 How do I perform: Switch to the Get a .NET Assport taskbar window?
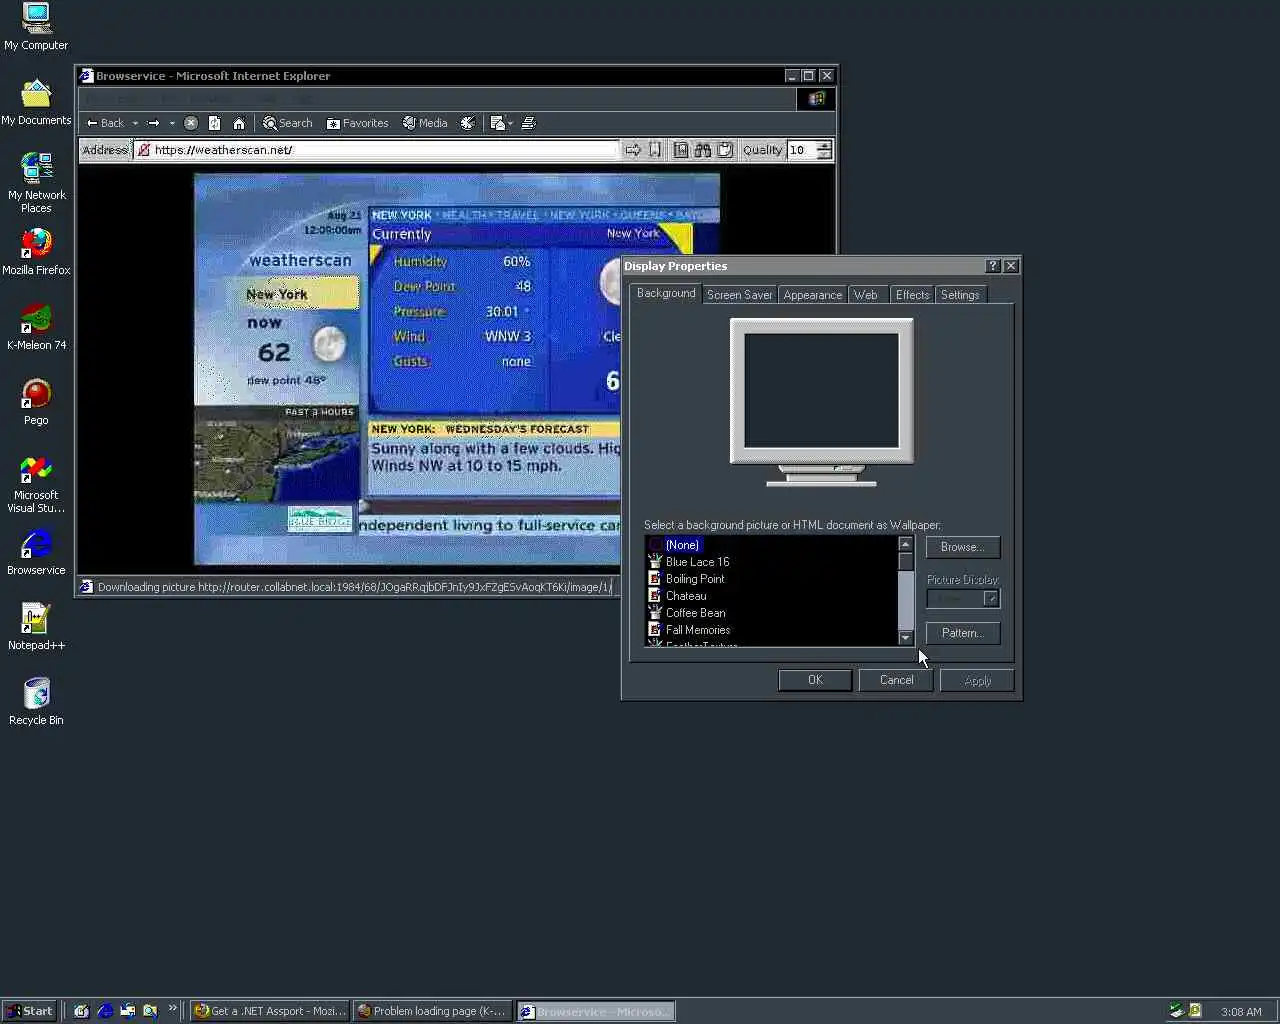point(270,1011)
